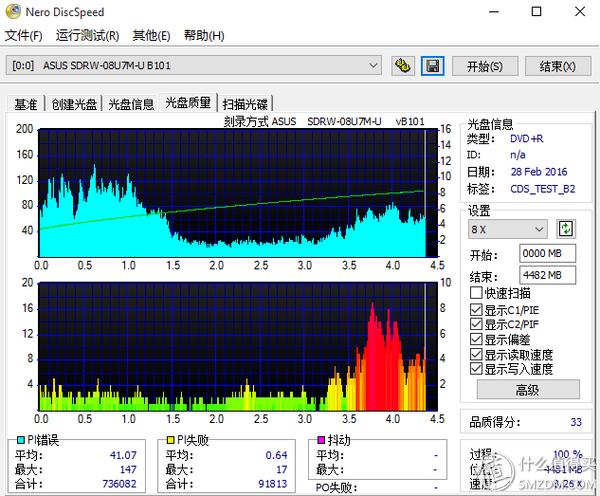Click the PI错误 average 41.07
600x496 pixels.
(x=123, y=455)
